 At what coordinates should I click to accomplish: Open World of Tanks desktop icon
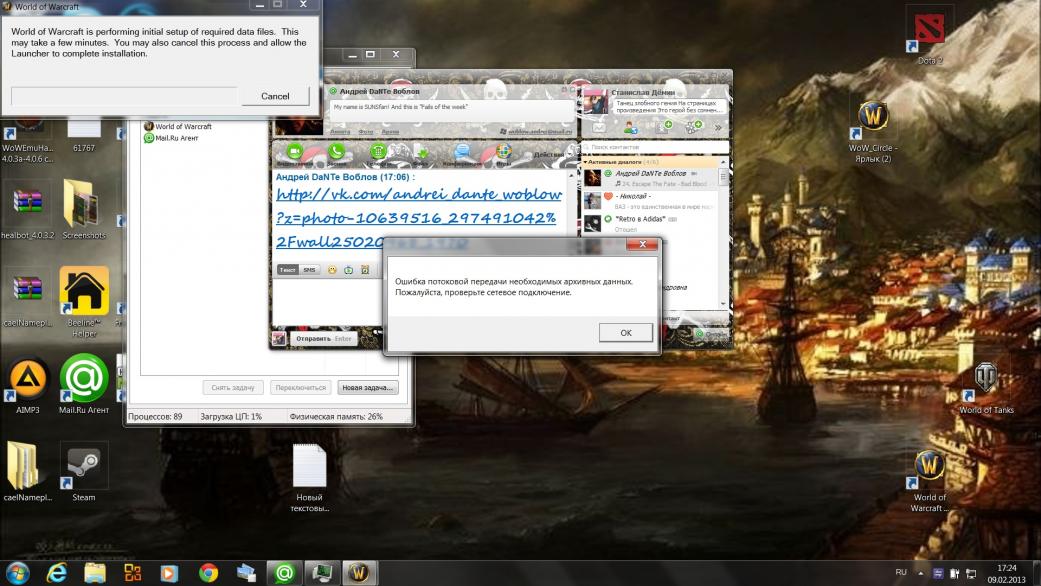click(986, 381)
